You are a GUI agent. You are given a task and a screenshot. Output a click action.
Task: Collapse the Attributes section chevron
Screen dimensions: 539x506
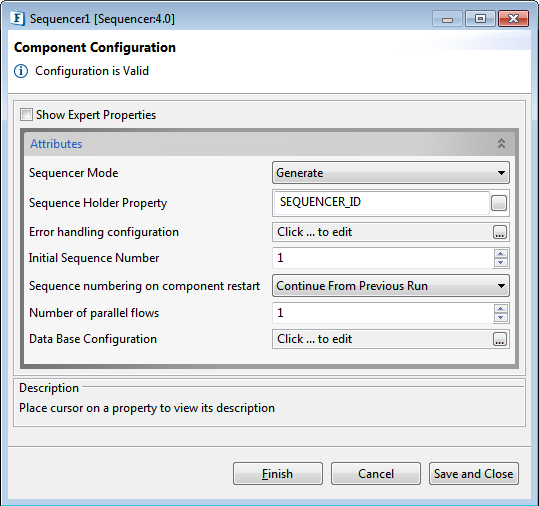pos(501,143)
